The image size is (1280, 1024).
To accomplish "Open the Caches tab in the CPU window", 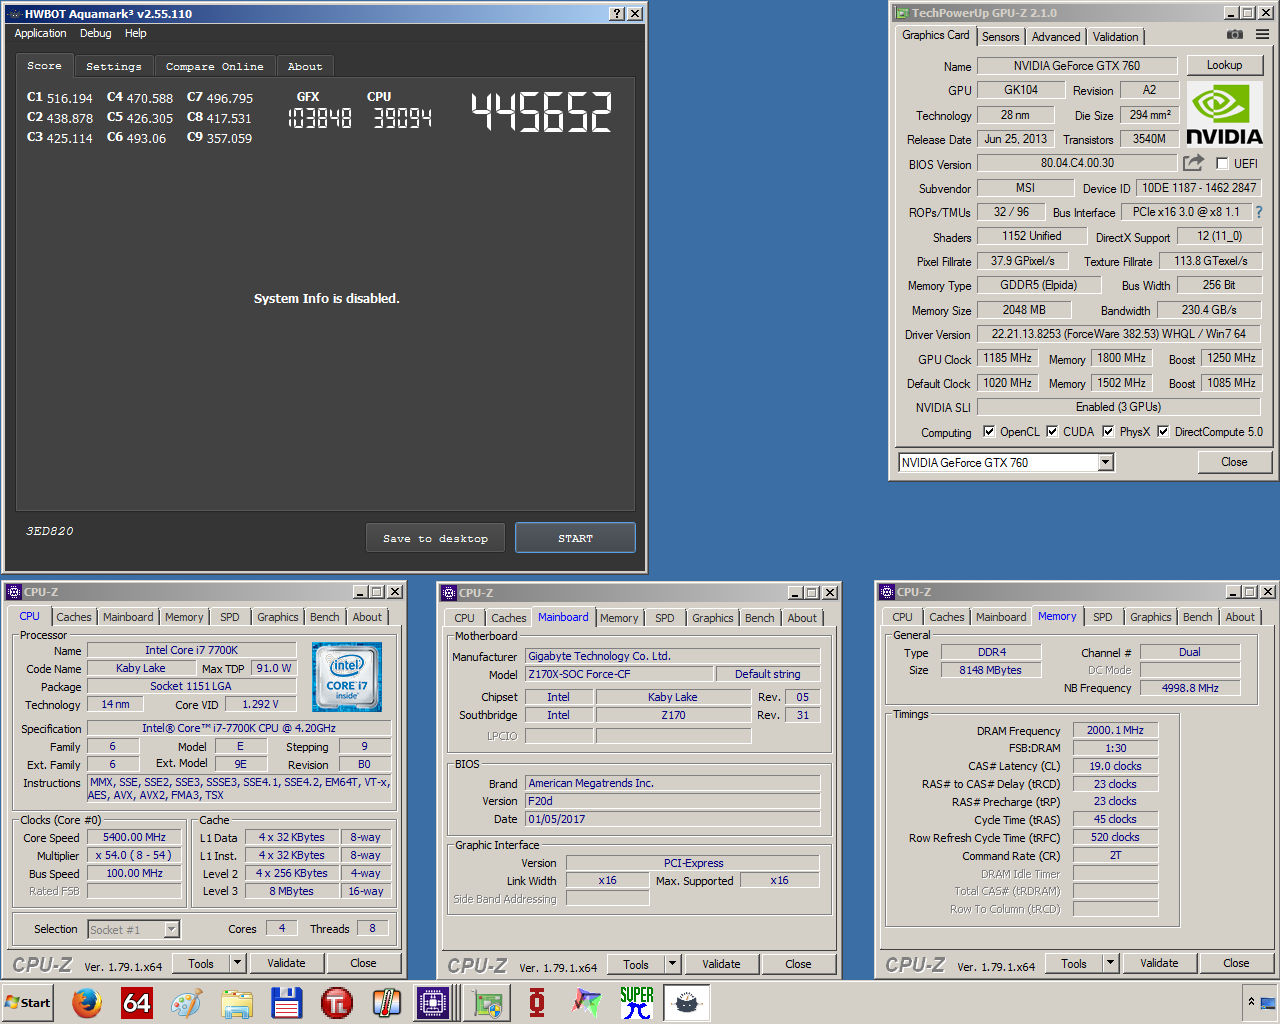I will [74, 617].
